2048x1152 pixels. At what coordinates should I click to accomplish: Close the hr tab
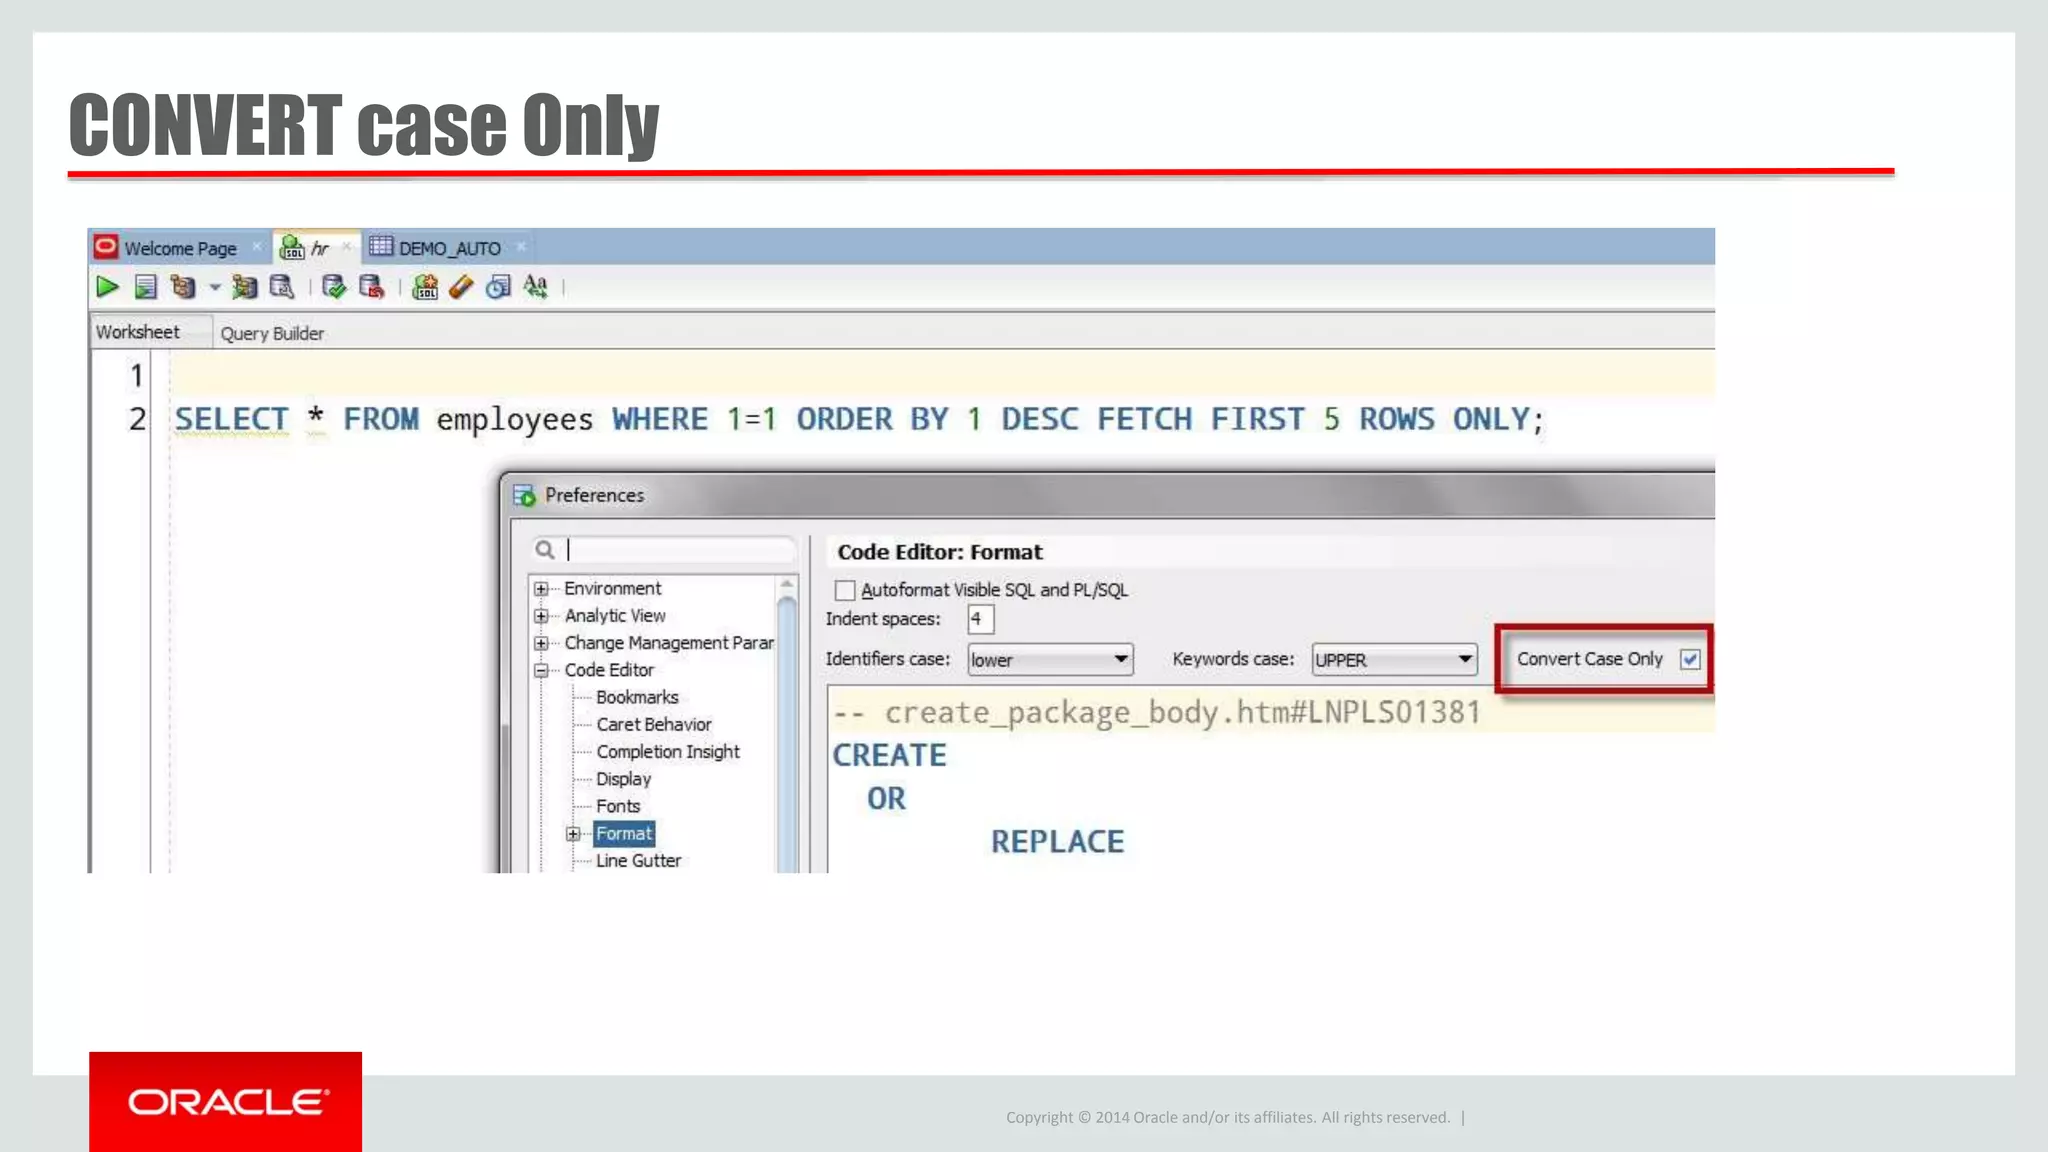347,246
